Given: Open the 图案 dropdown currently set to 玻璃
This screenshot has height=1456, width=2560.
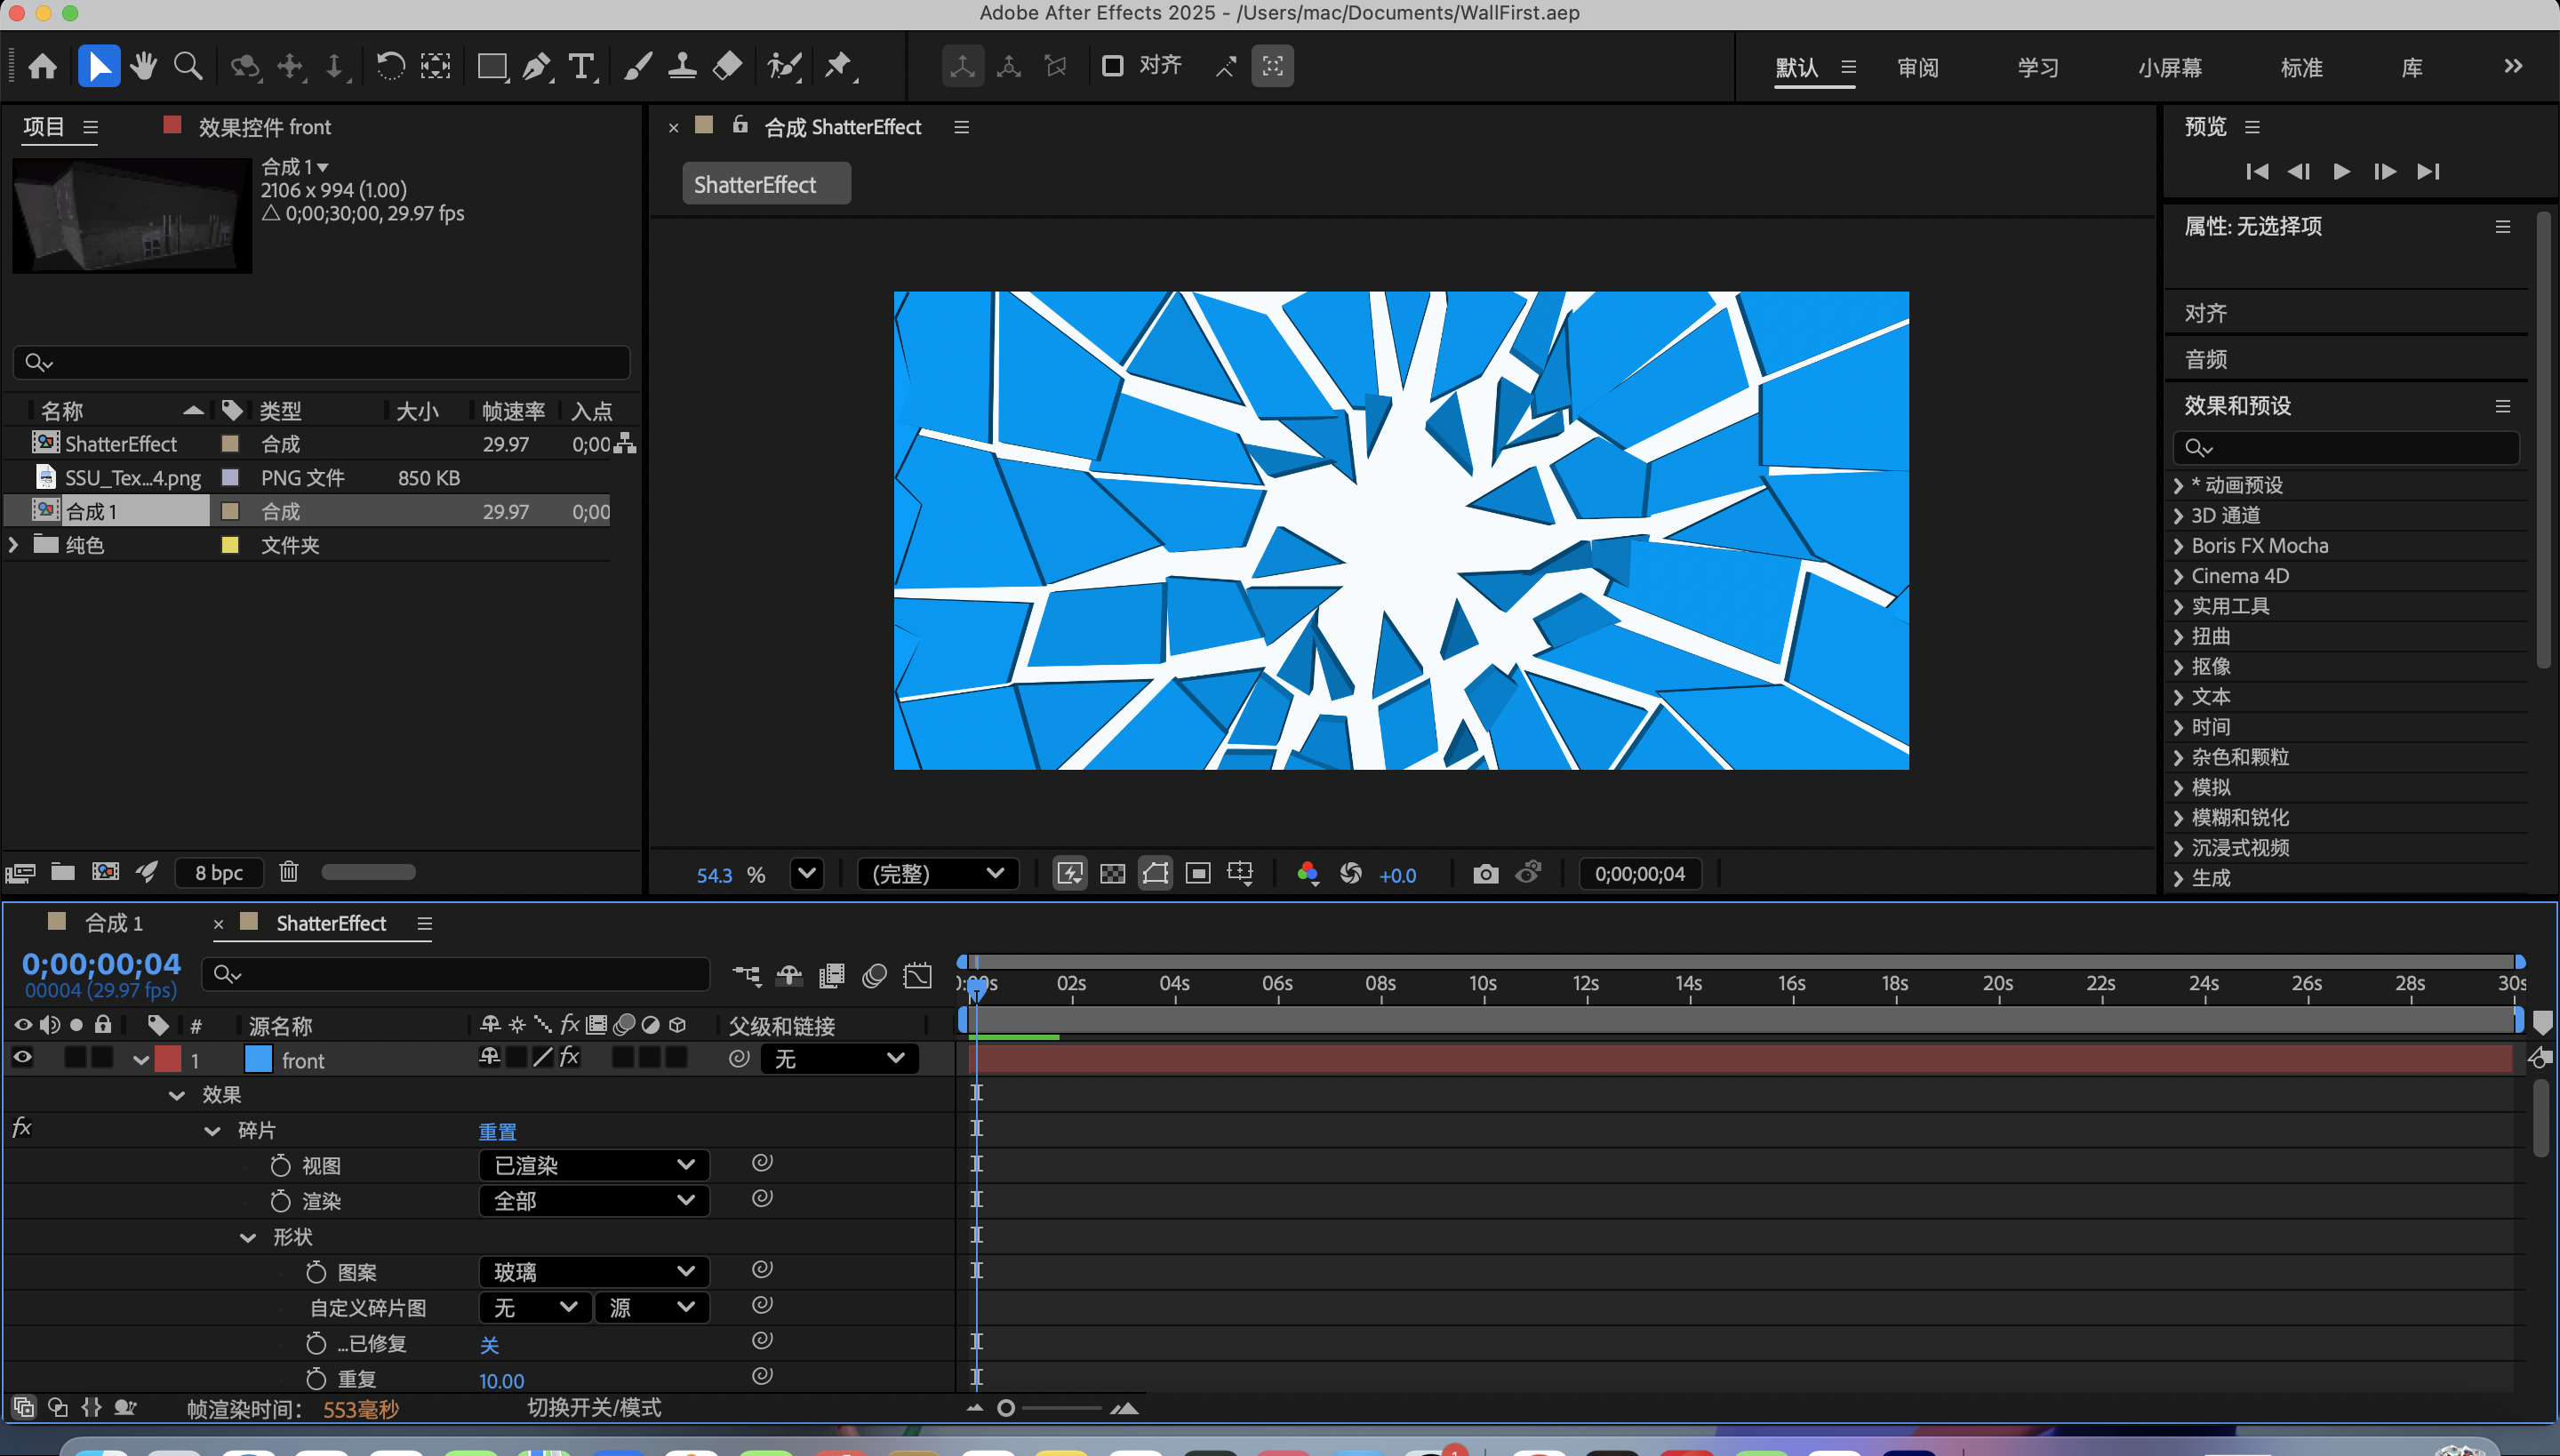Looking at the screenshot, I should pyautogui.click(x=593, y=1271).
